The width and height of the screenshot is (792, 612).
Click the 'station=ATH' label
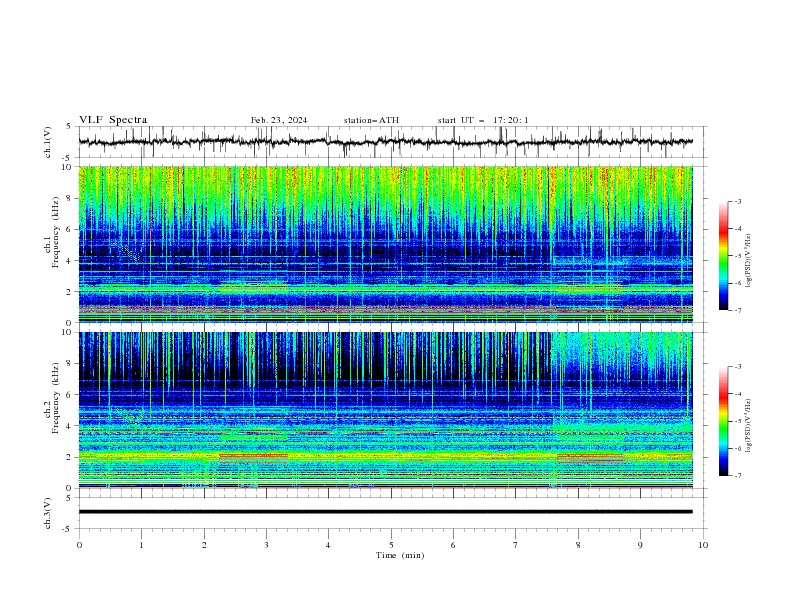coord(371,120)
